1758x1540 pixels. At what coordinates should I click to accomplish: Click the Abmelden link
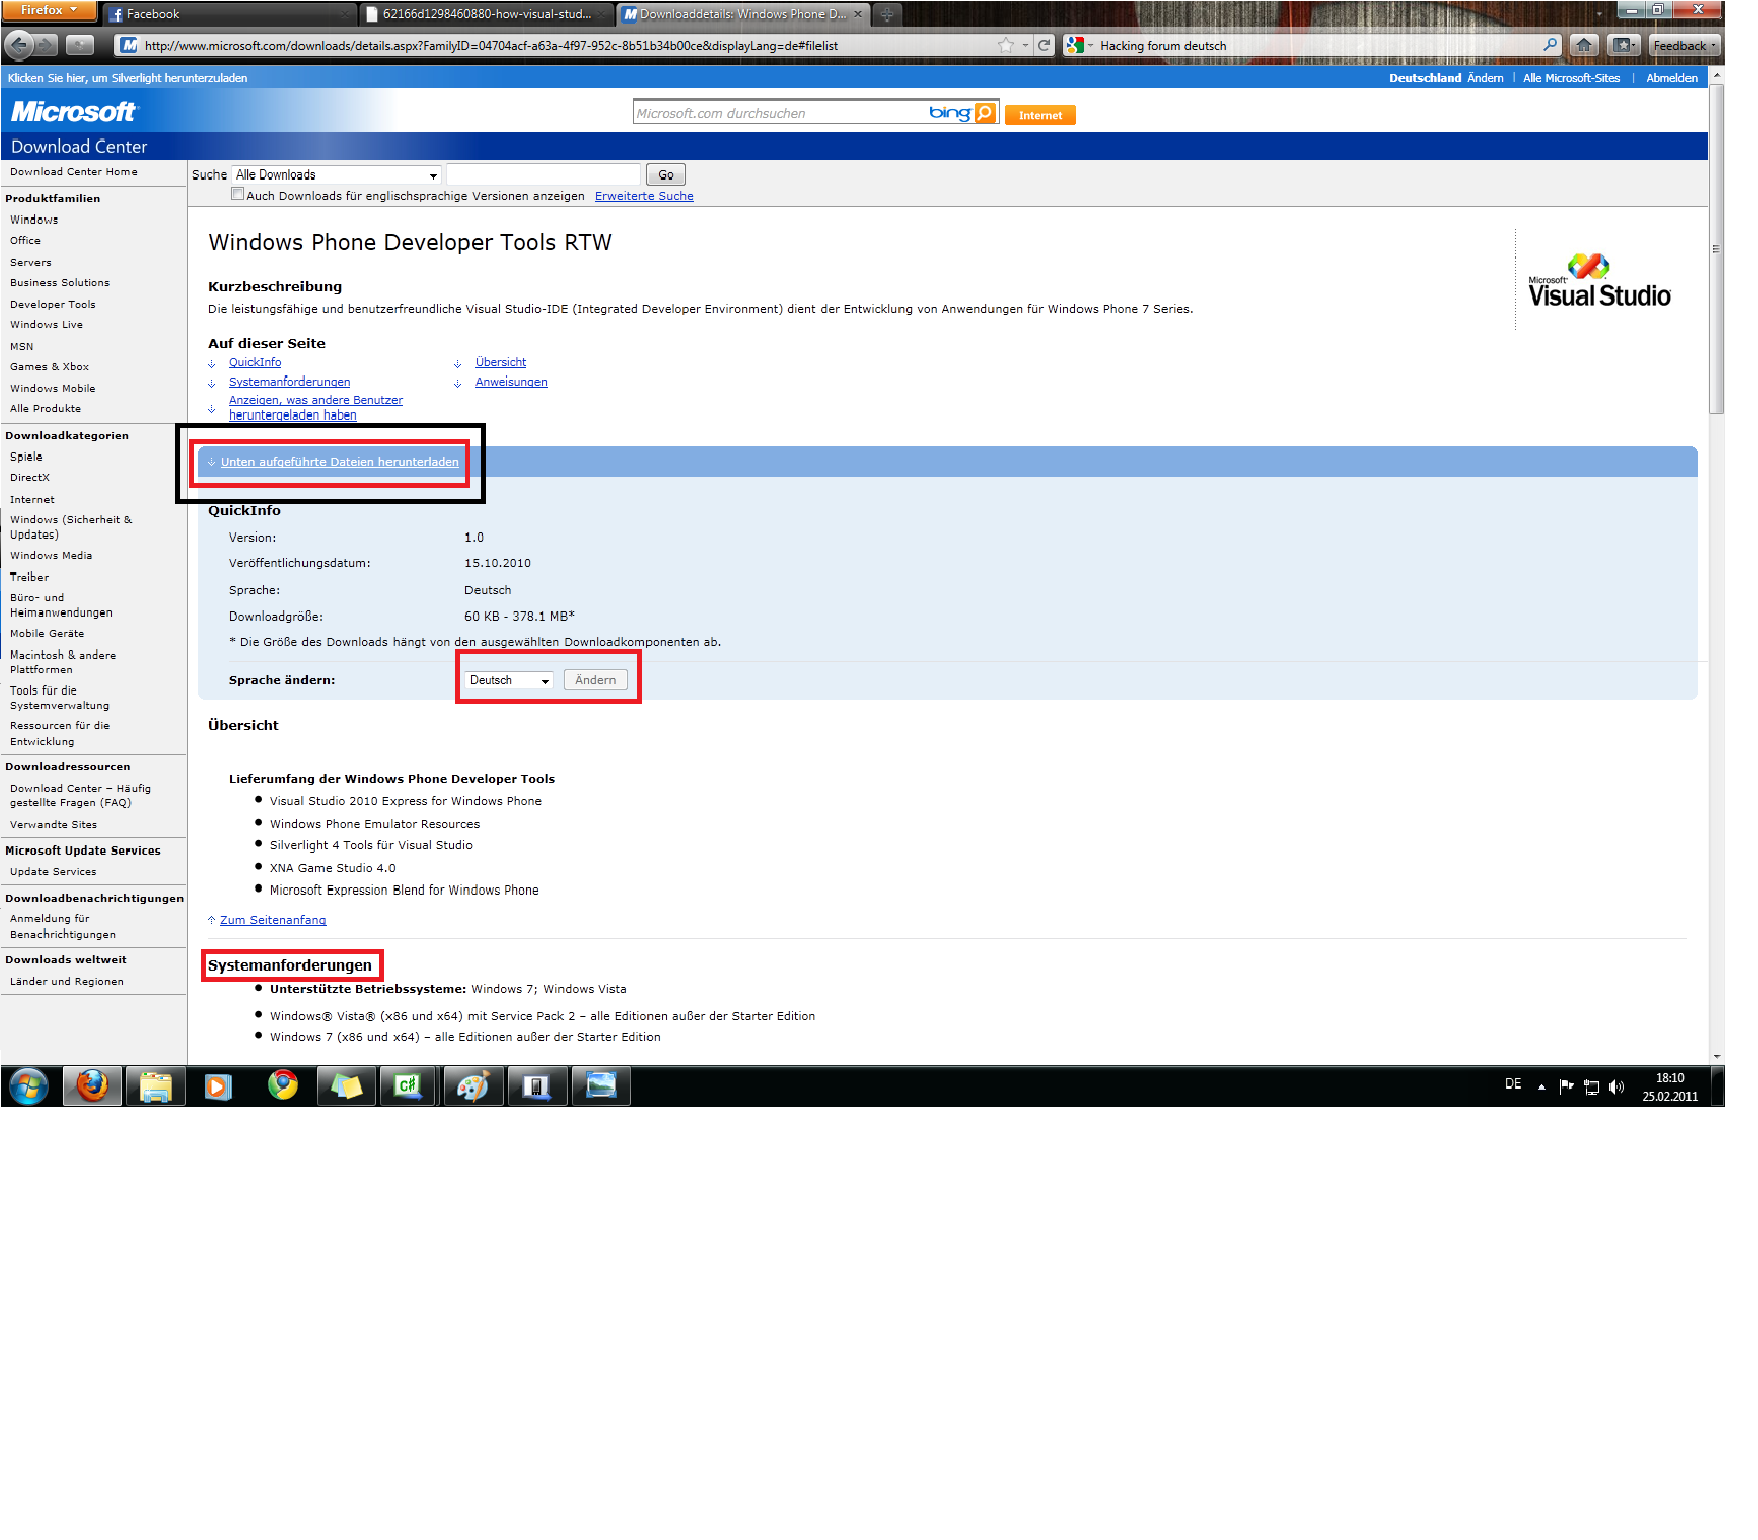point(1672,78)
